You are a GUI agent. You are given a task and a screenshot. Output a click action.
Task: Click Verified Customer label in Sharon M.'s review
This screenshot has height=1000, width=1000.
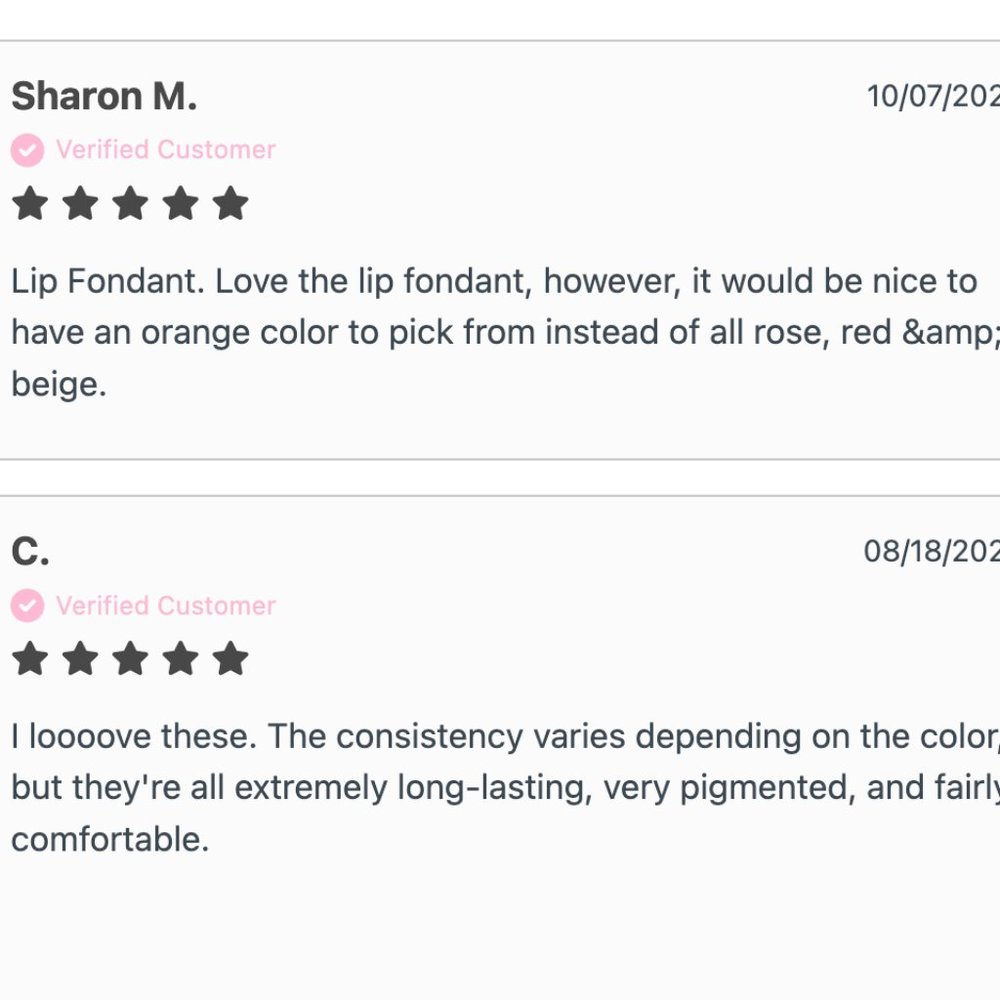[x=165, y=150]
